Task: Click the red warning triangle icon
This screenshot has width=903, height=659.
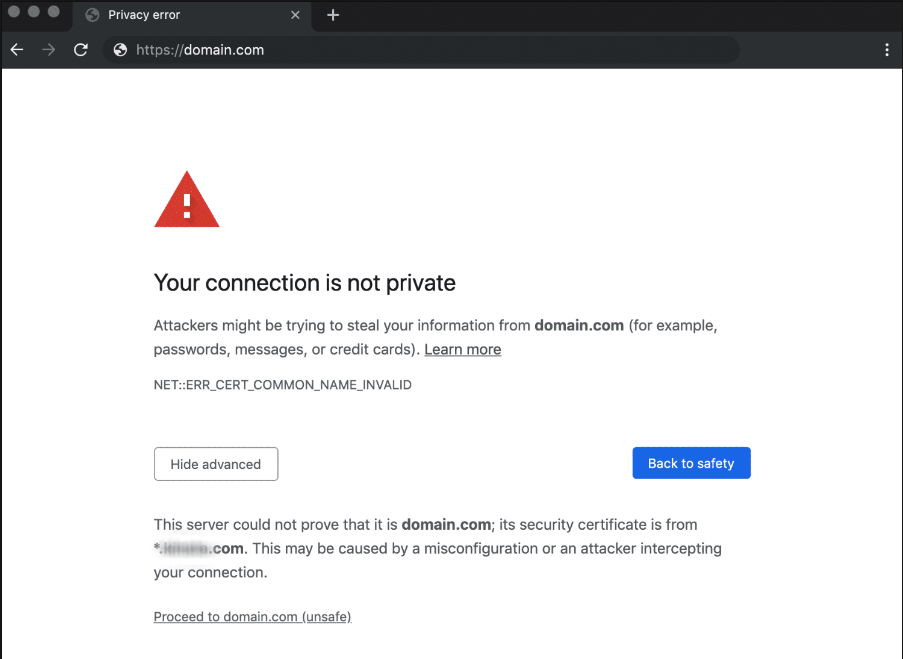Action: 187,199
